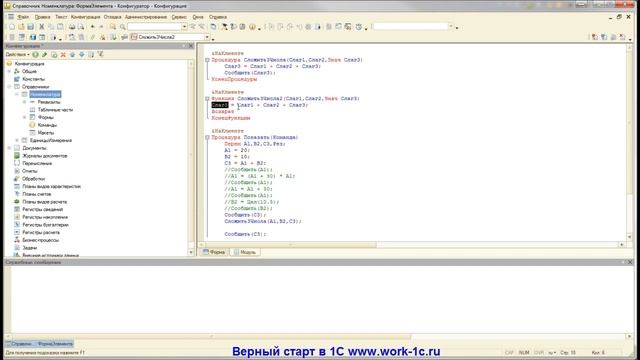Screen dimensions: 640x360
Task: Expand the Общие tree node
Action: [9, 71]
